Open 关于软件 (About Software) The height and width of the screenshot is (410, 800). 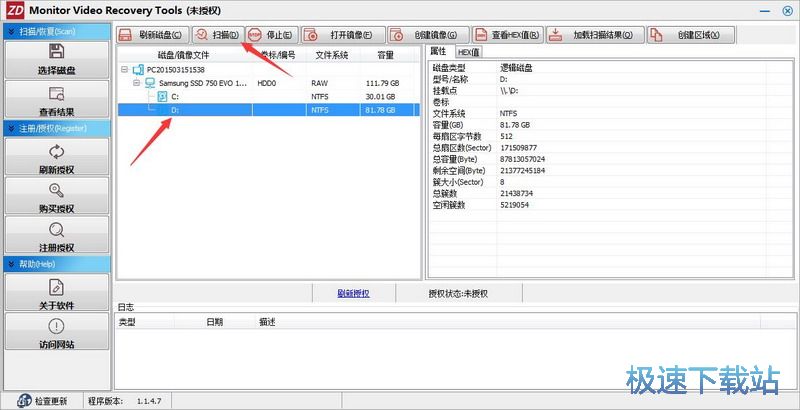coord(56,292)
